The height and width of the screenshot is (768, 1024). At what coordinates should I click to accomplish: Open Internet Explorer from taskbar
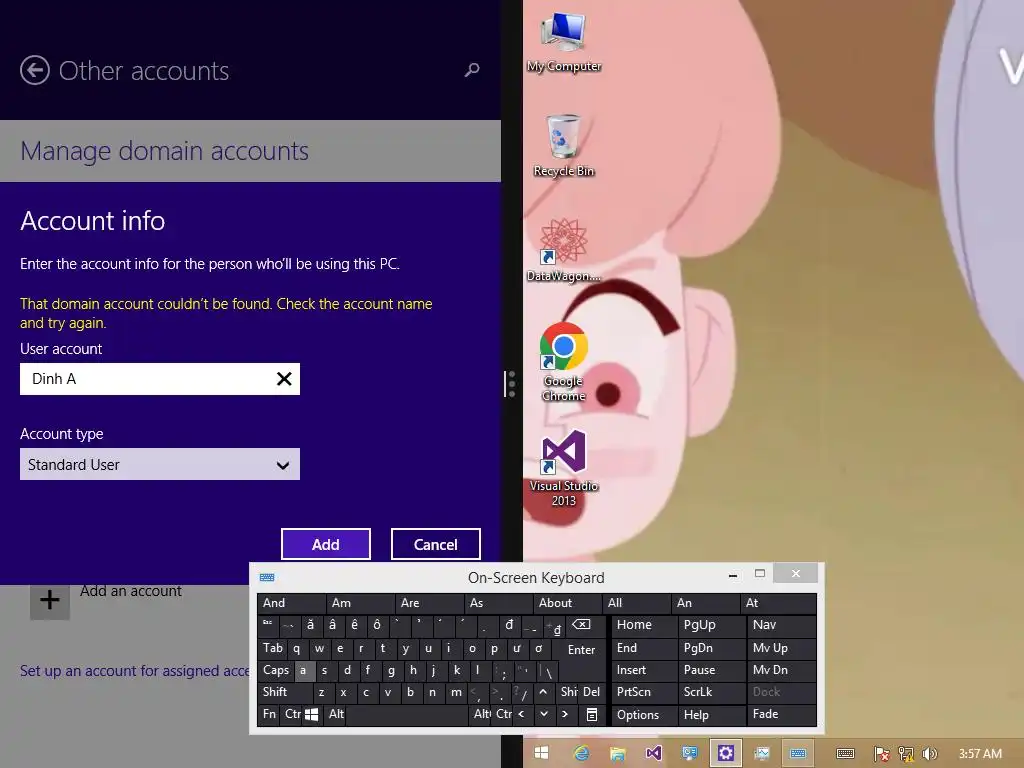581,753
